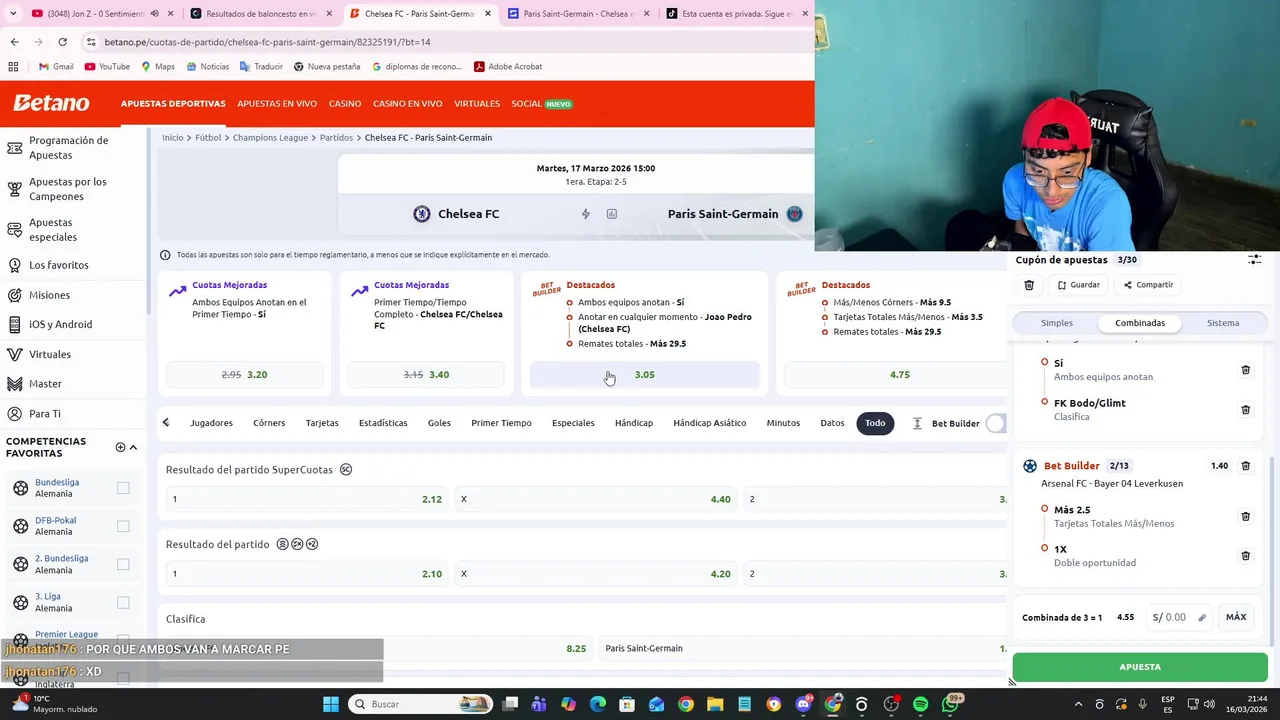1280x720 pixels.
Task: Reload the page with browser refresh icon
Action: click(62, 42)
